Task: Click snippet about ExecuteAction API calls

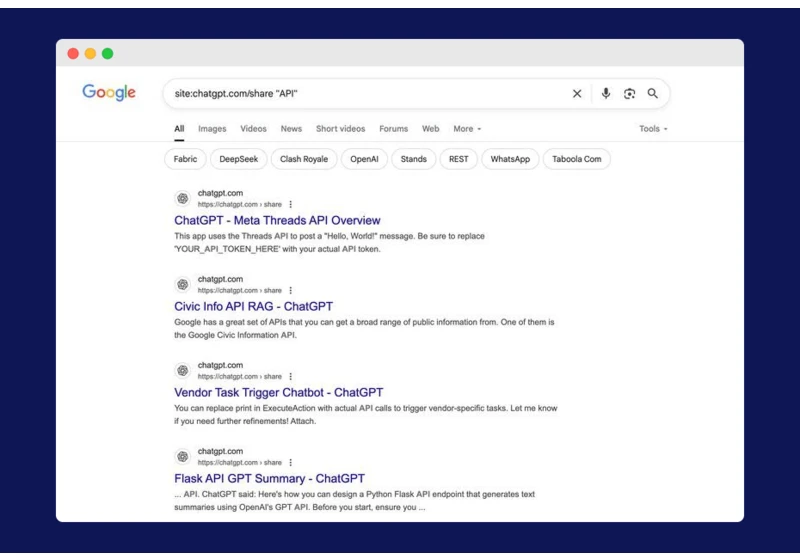Action: (366, 415)
